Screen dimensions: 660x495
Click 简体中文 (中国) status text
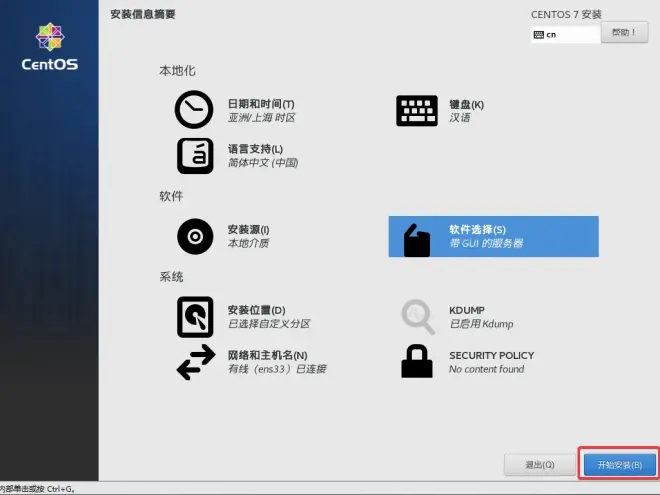263,163
